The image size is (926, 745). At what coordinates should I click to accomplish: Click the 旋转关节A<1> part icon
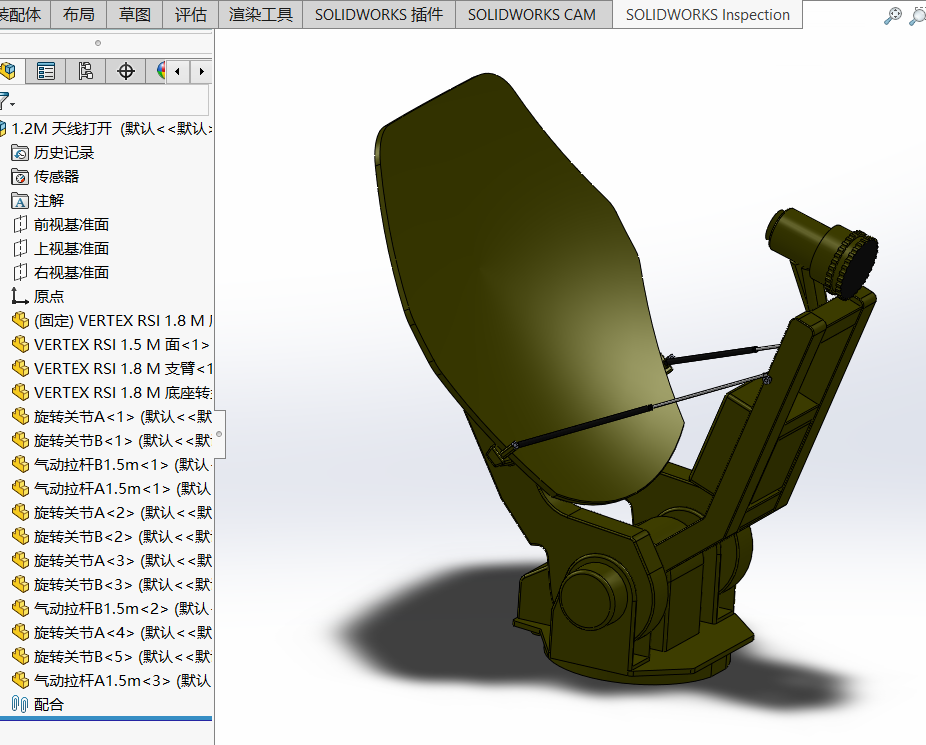click(x=20, y=417)
